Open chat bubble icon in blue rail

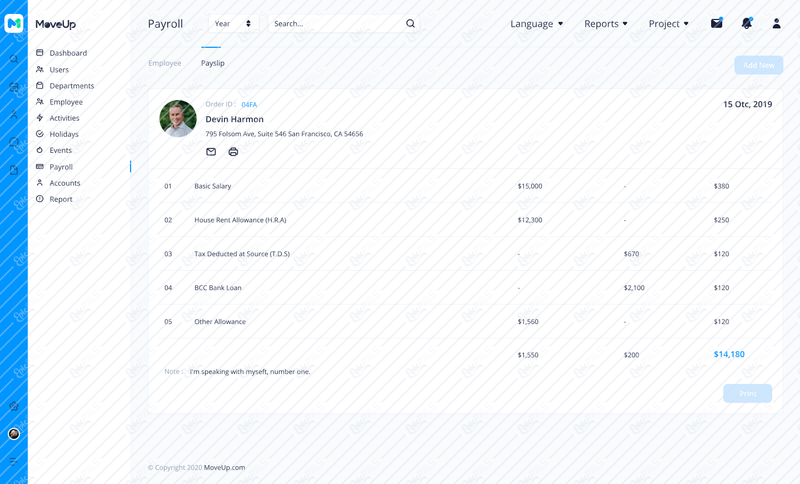[x=14, y=142]
